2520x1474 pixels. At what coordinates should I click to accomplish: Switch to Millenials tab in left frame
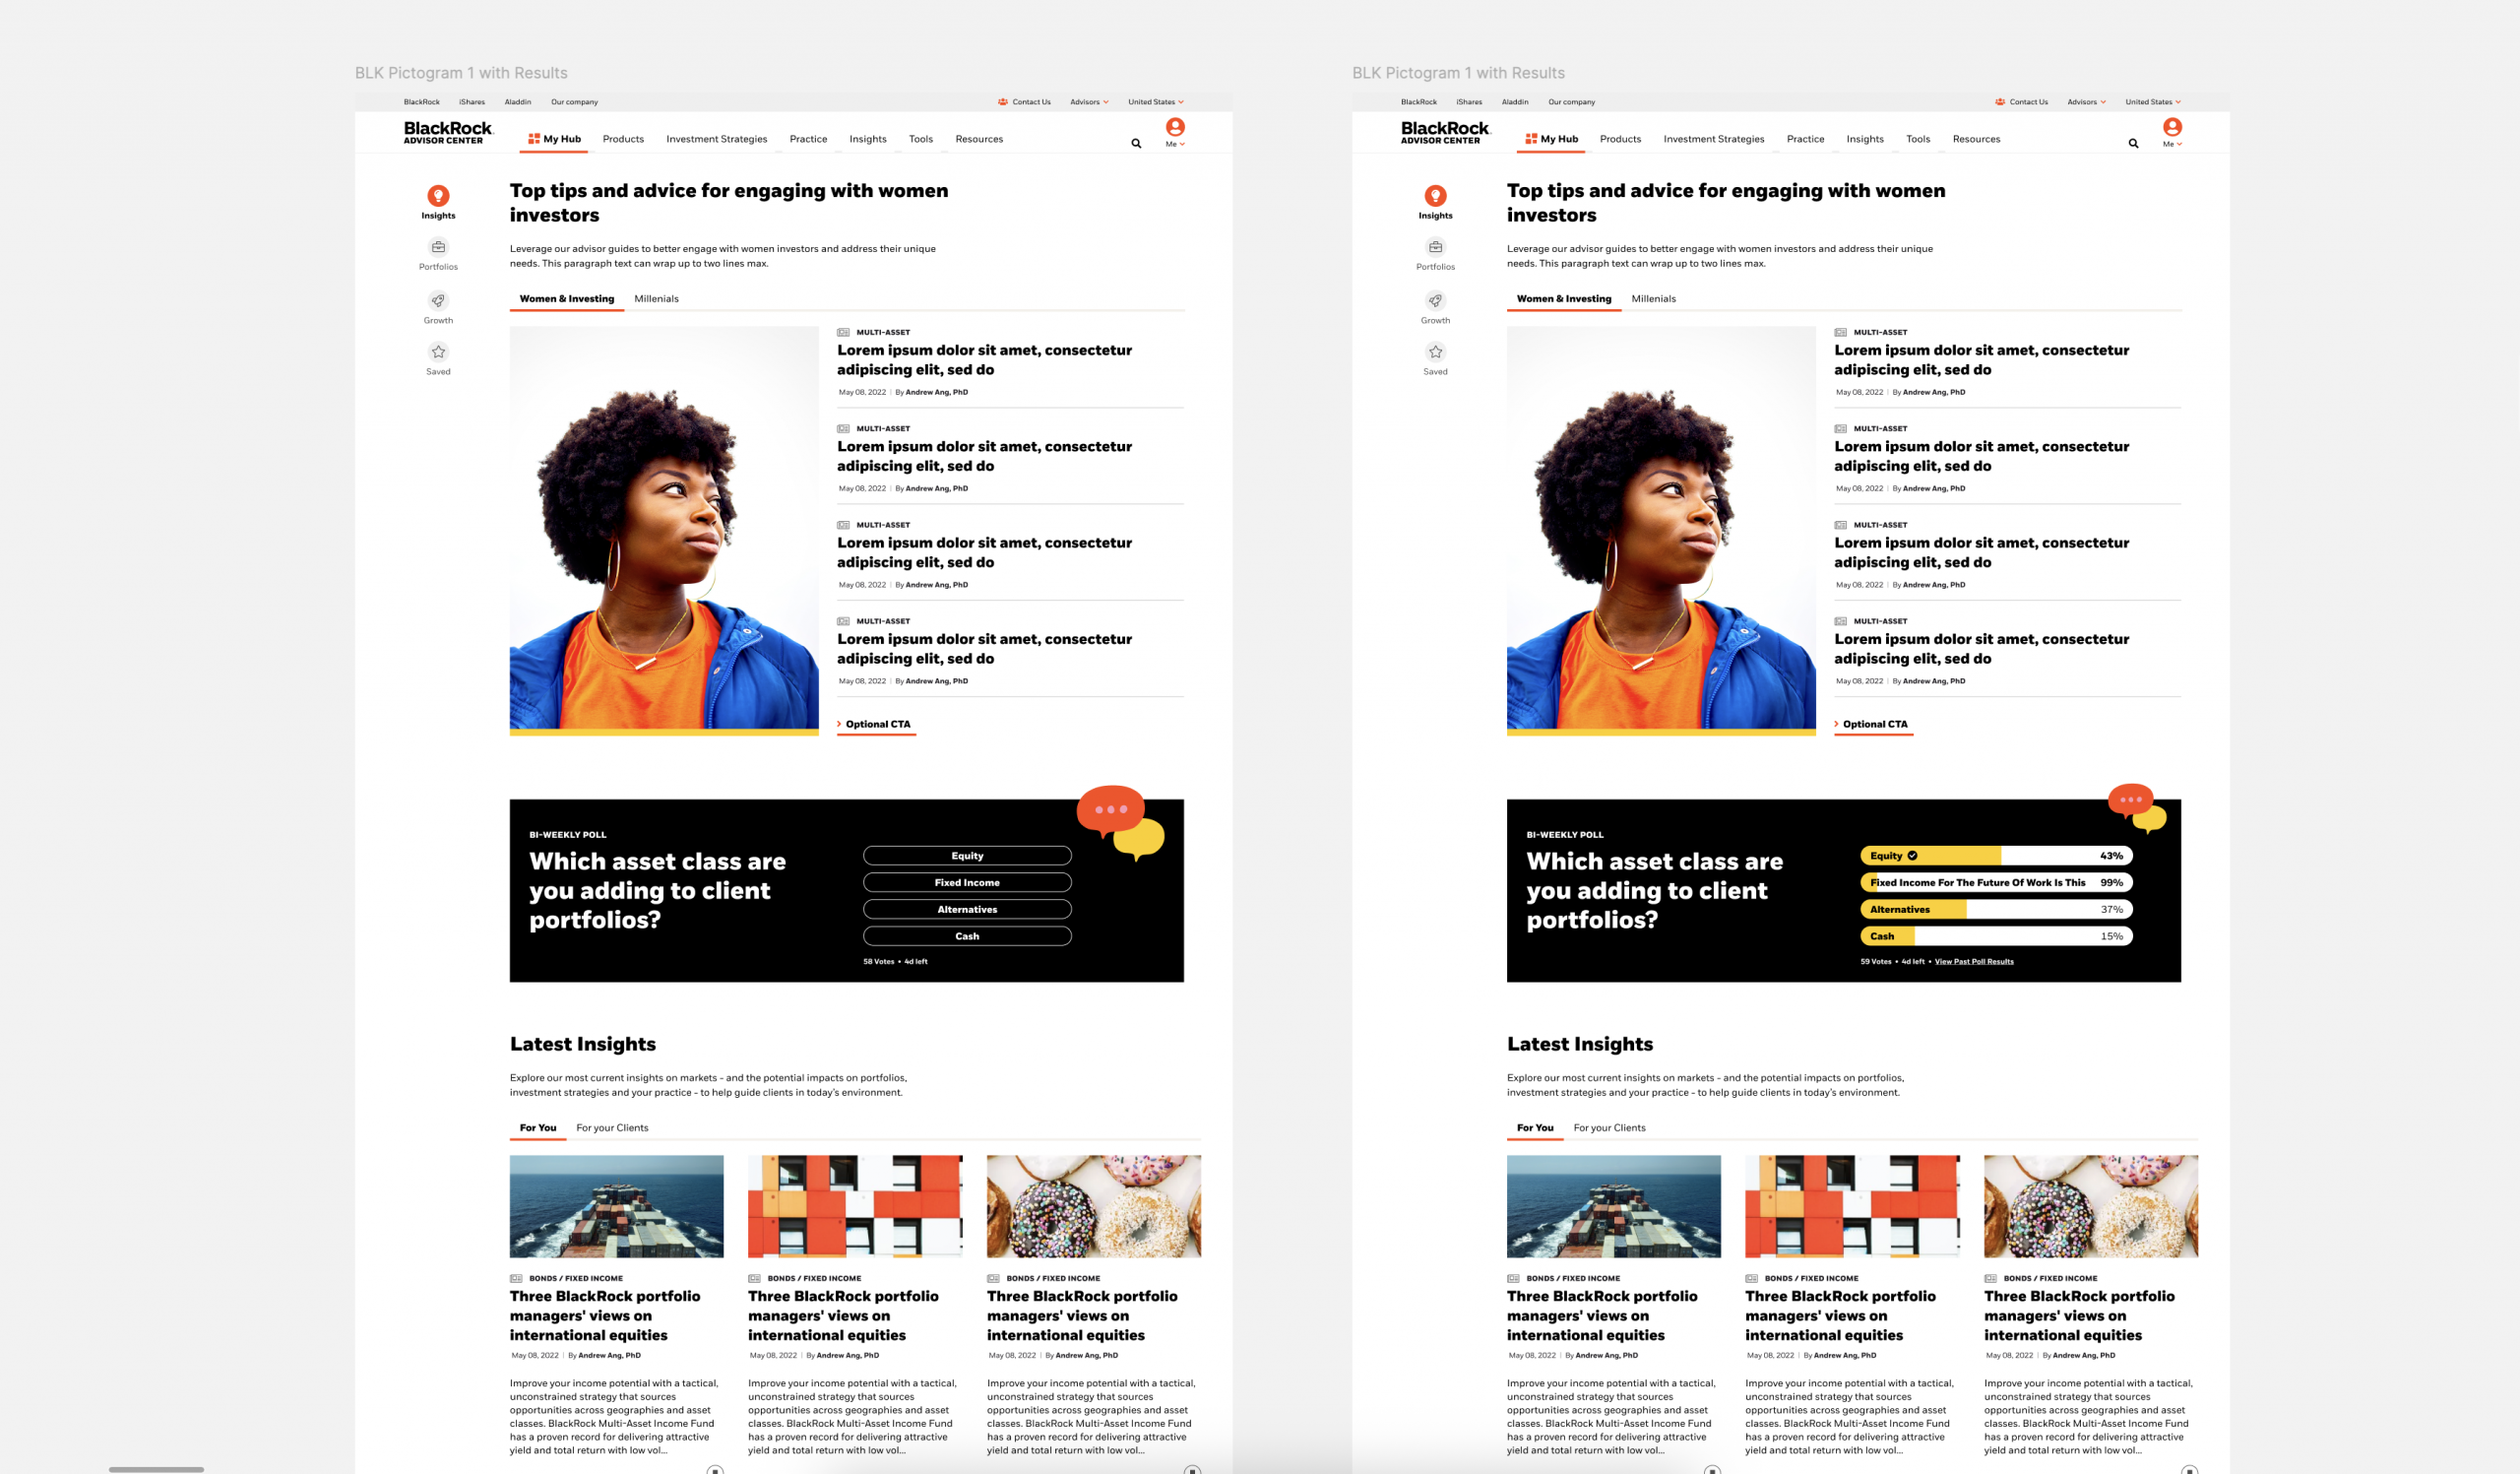coord(656,299)
